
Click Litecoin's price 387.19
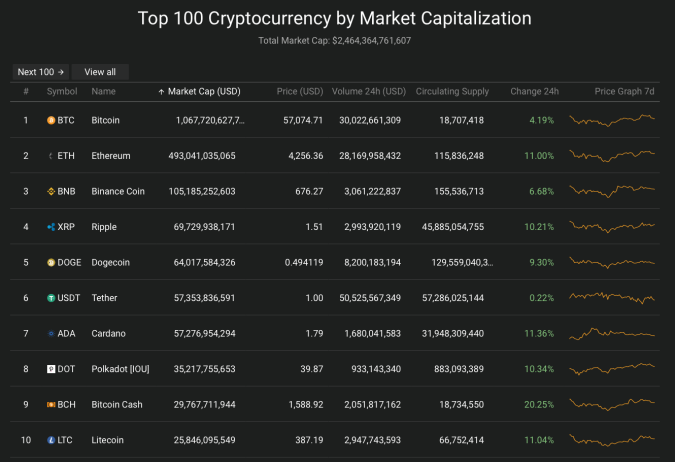click(x=309, y=440)
